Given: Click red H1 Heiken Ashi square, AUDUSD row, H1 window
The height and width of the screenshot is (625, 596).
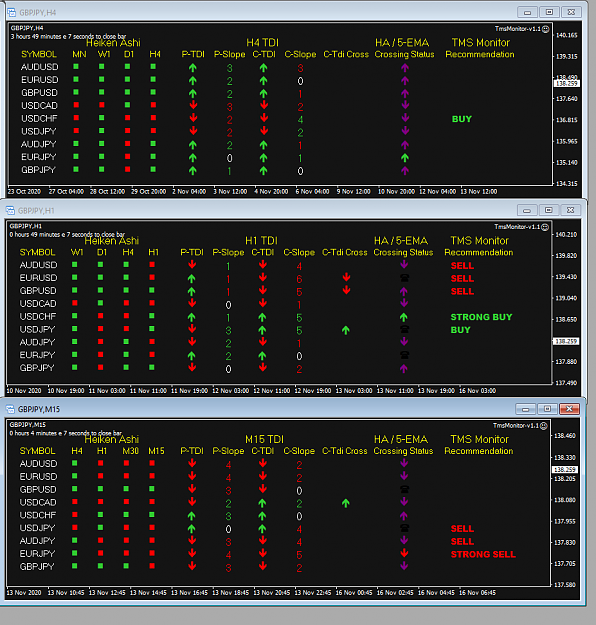Looking at the screenshot, I should (152, 264).
